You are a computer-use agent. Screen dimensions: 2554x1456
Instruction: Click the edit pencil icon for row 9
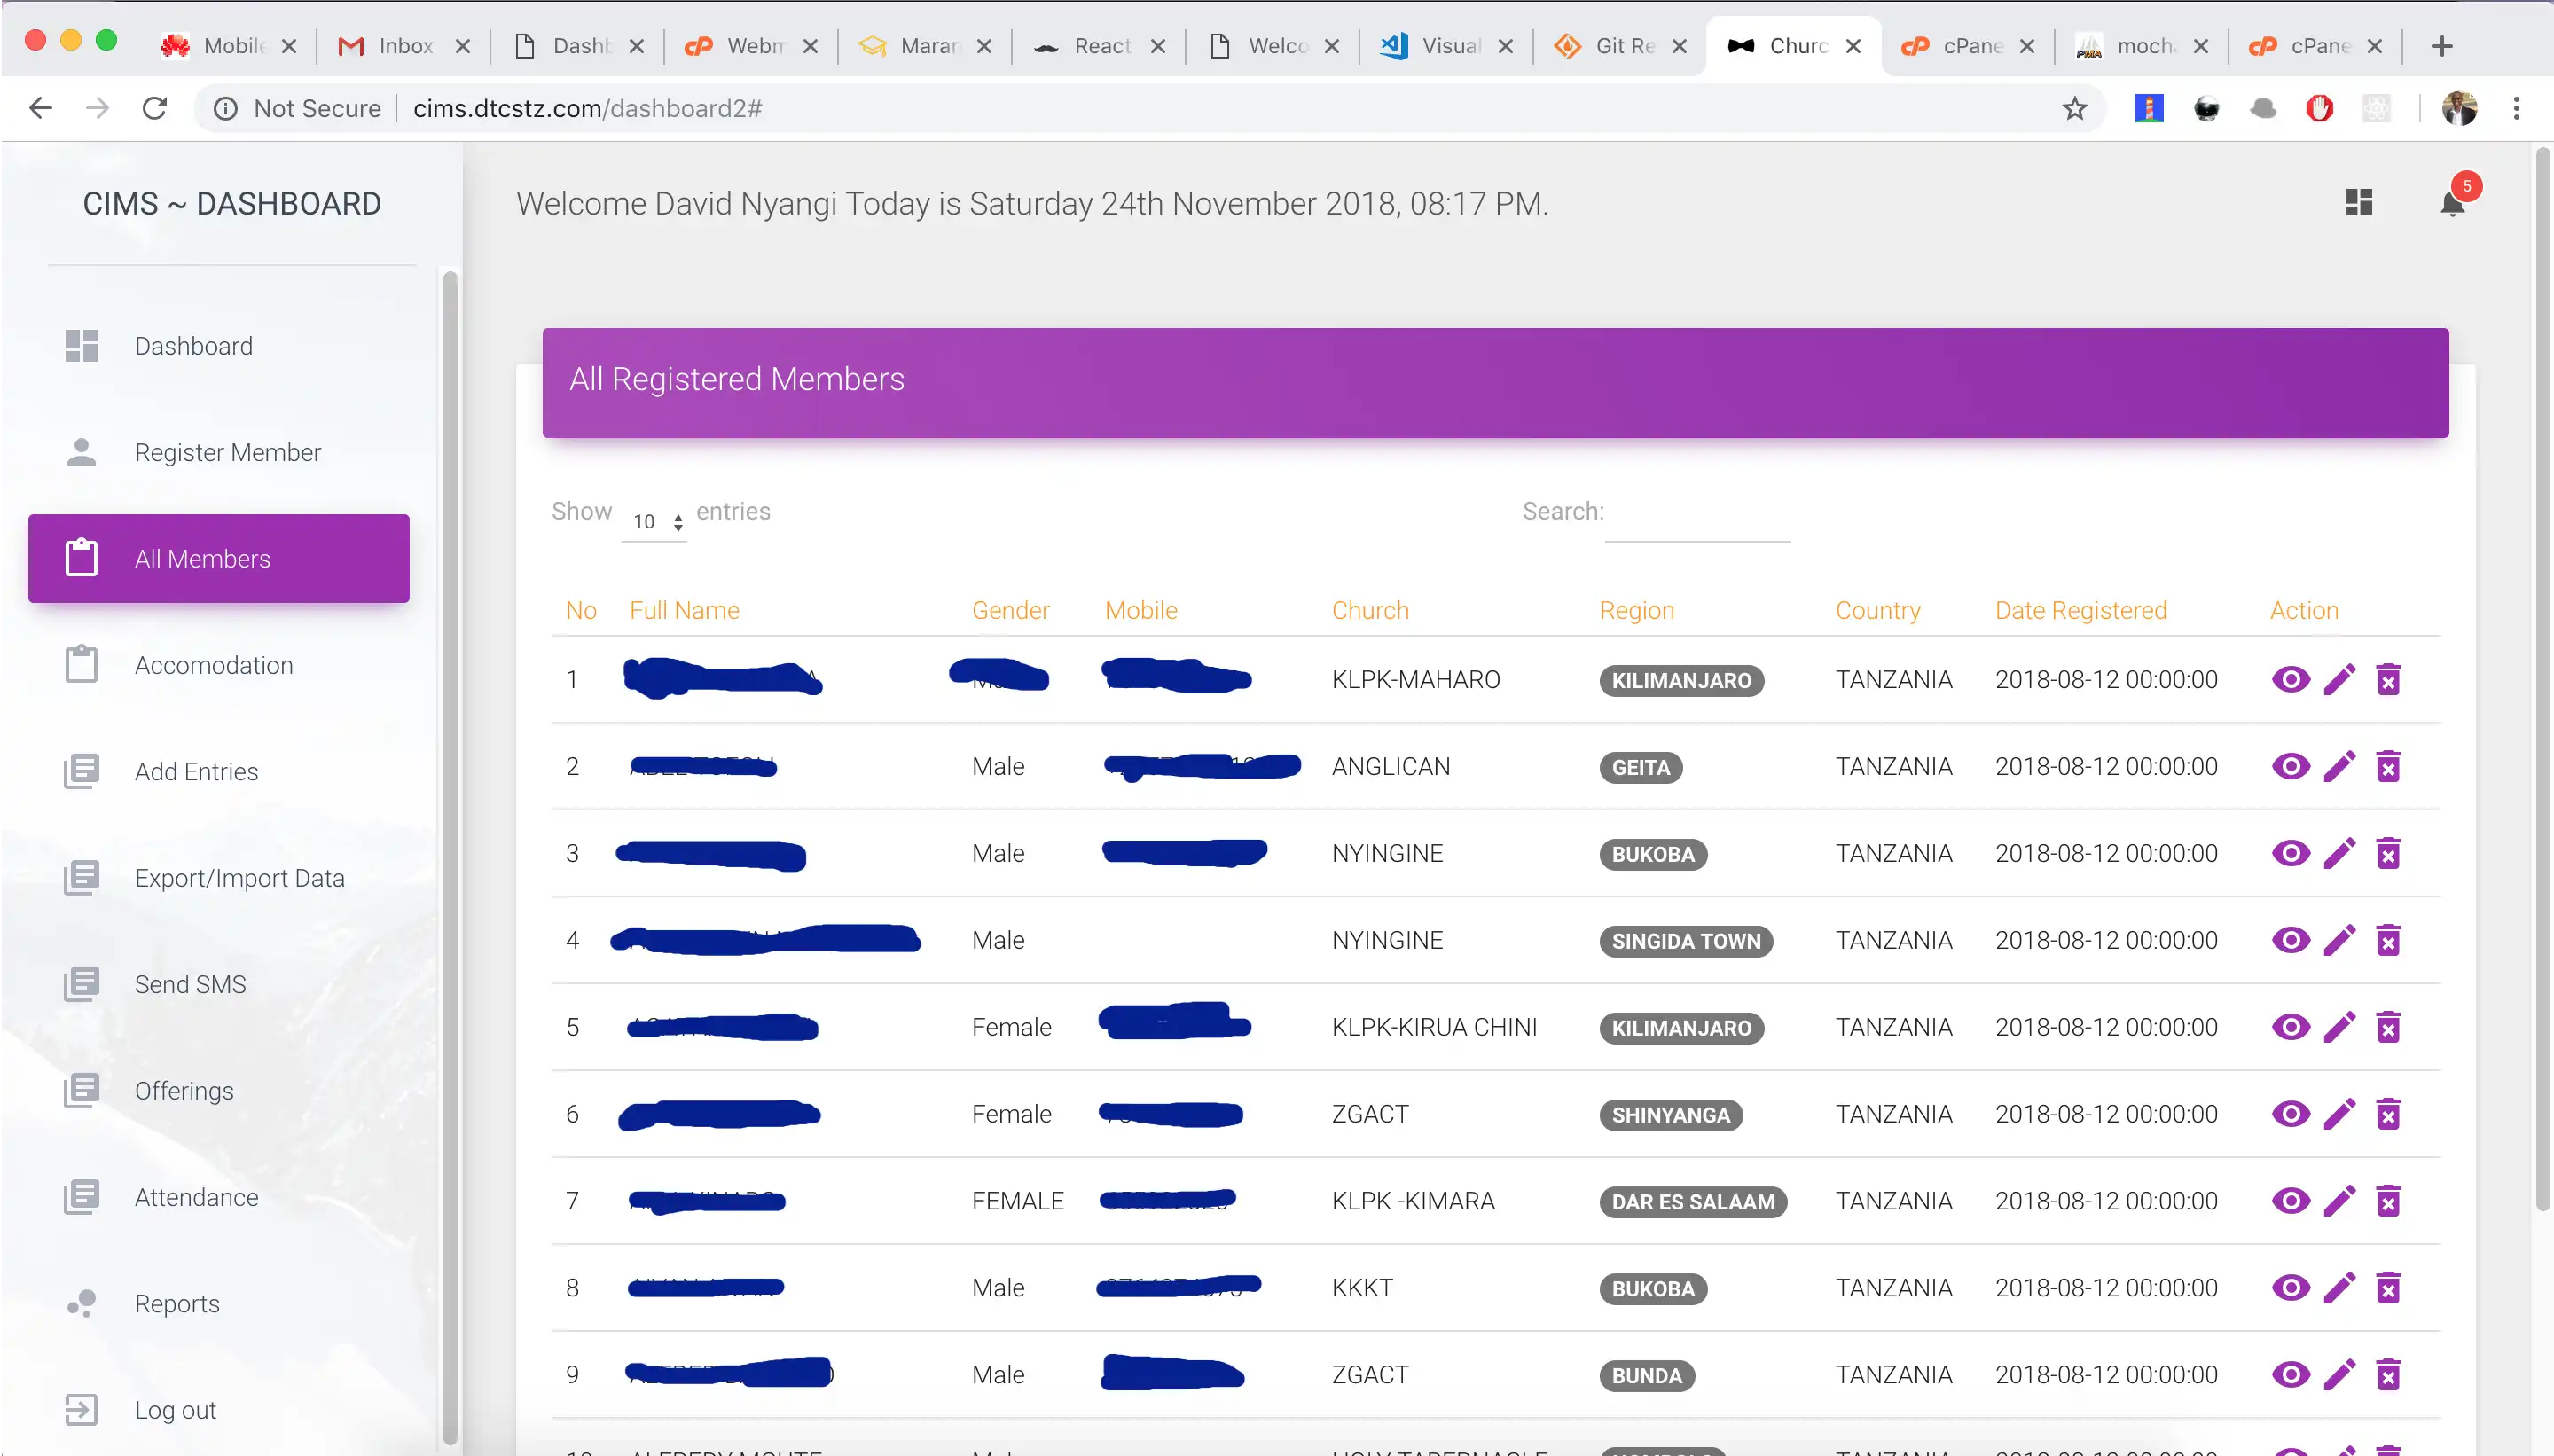click(x=2340, y=1375)
